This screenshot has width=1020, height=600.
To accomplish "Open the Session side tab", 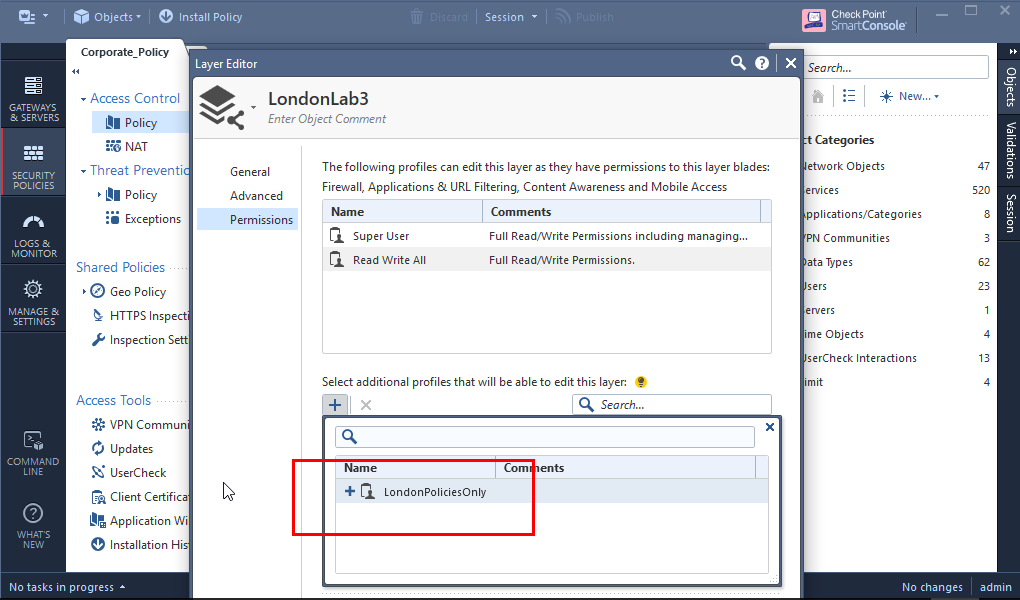I will coord(1010,213).
